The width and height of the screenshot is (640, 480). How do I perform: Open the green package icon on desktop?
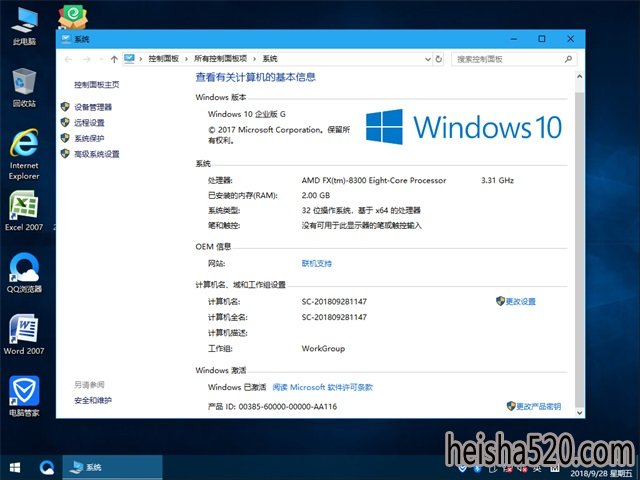(73, 16)
